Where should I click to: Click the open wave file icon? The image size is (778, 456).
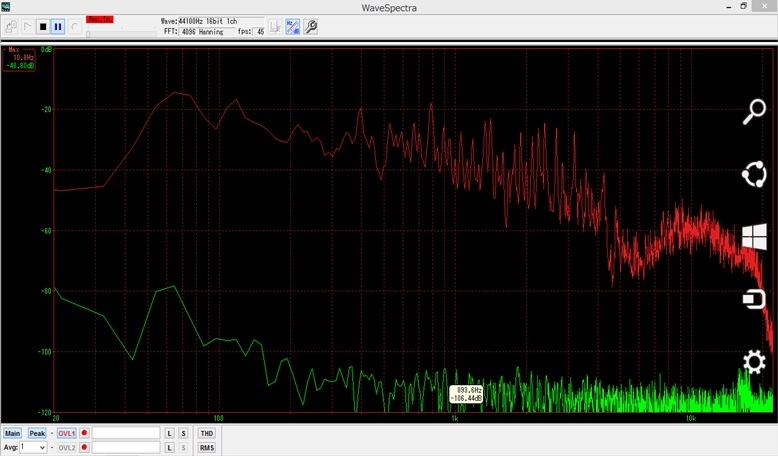pyautogui.click(x=11, y=26)
